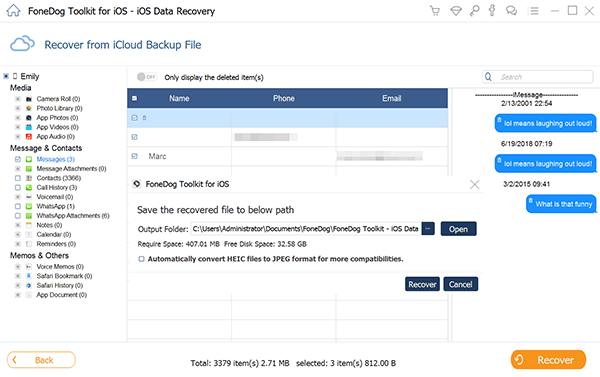Click the Safari History icon
This screenshot has width=600, height=377.
[29, 286]
